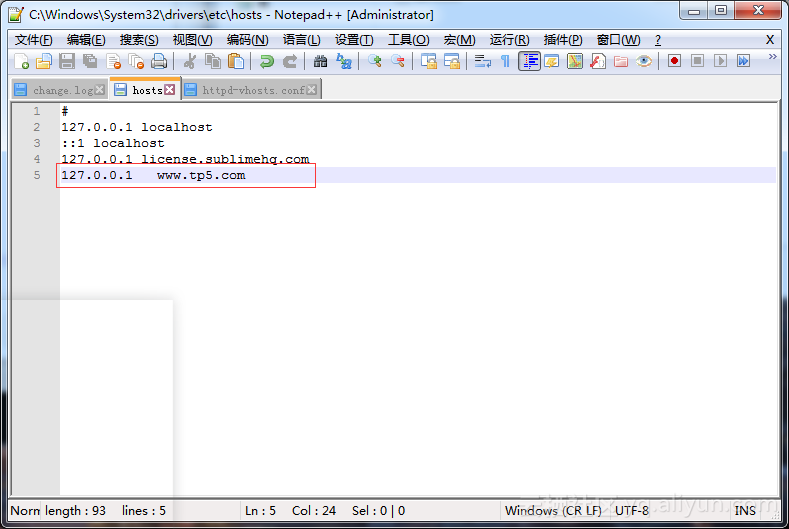Zoom out with the magnifier minus icon
Screen dimensions: 789x529
click(398, 61)
